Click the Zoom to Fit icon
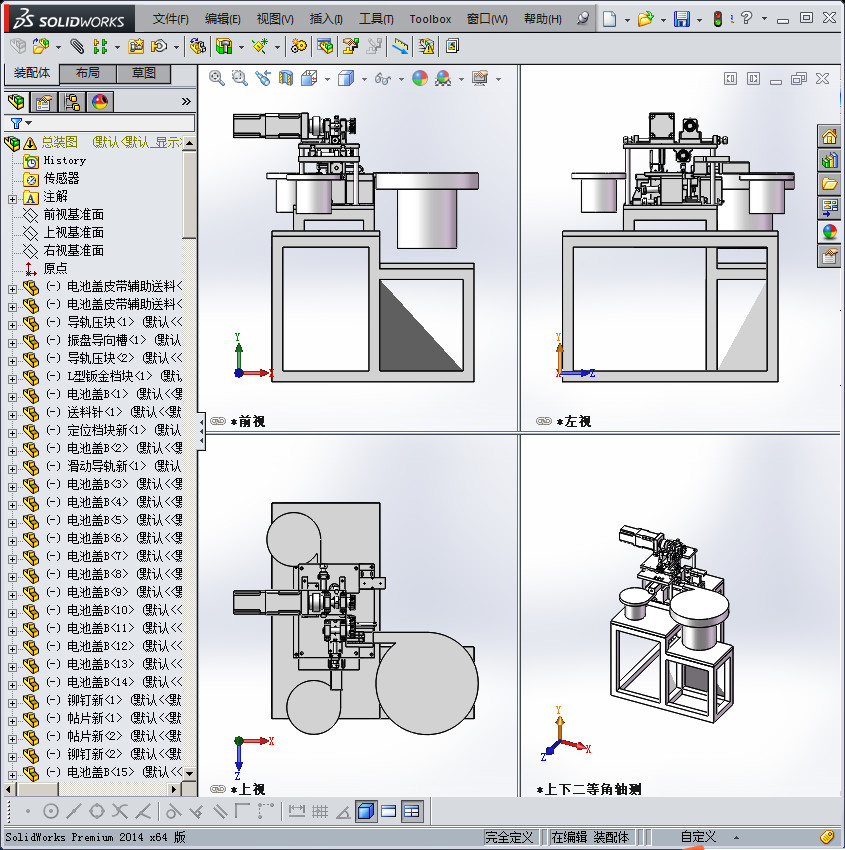845x850 pixels. coord(217,79)
